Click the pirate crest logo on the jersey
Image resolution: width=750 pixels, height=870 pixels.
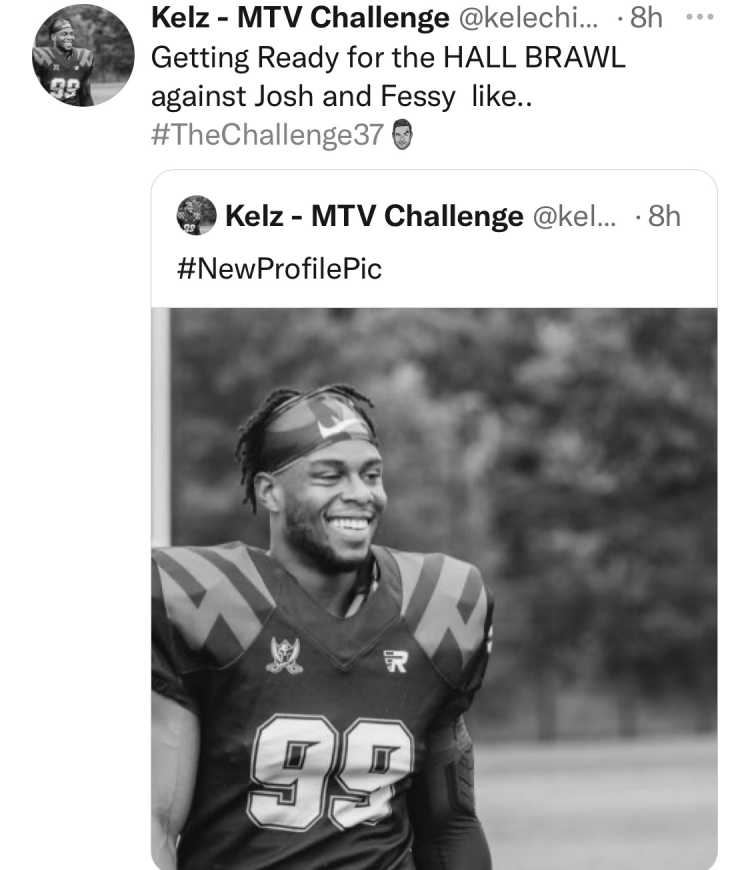click(285, 655)
